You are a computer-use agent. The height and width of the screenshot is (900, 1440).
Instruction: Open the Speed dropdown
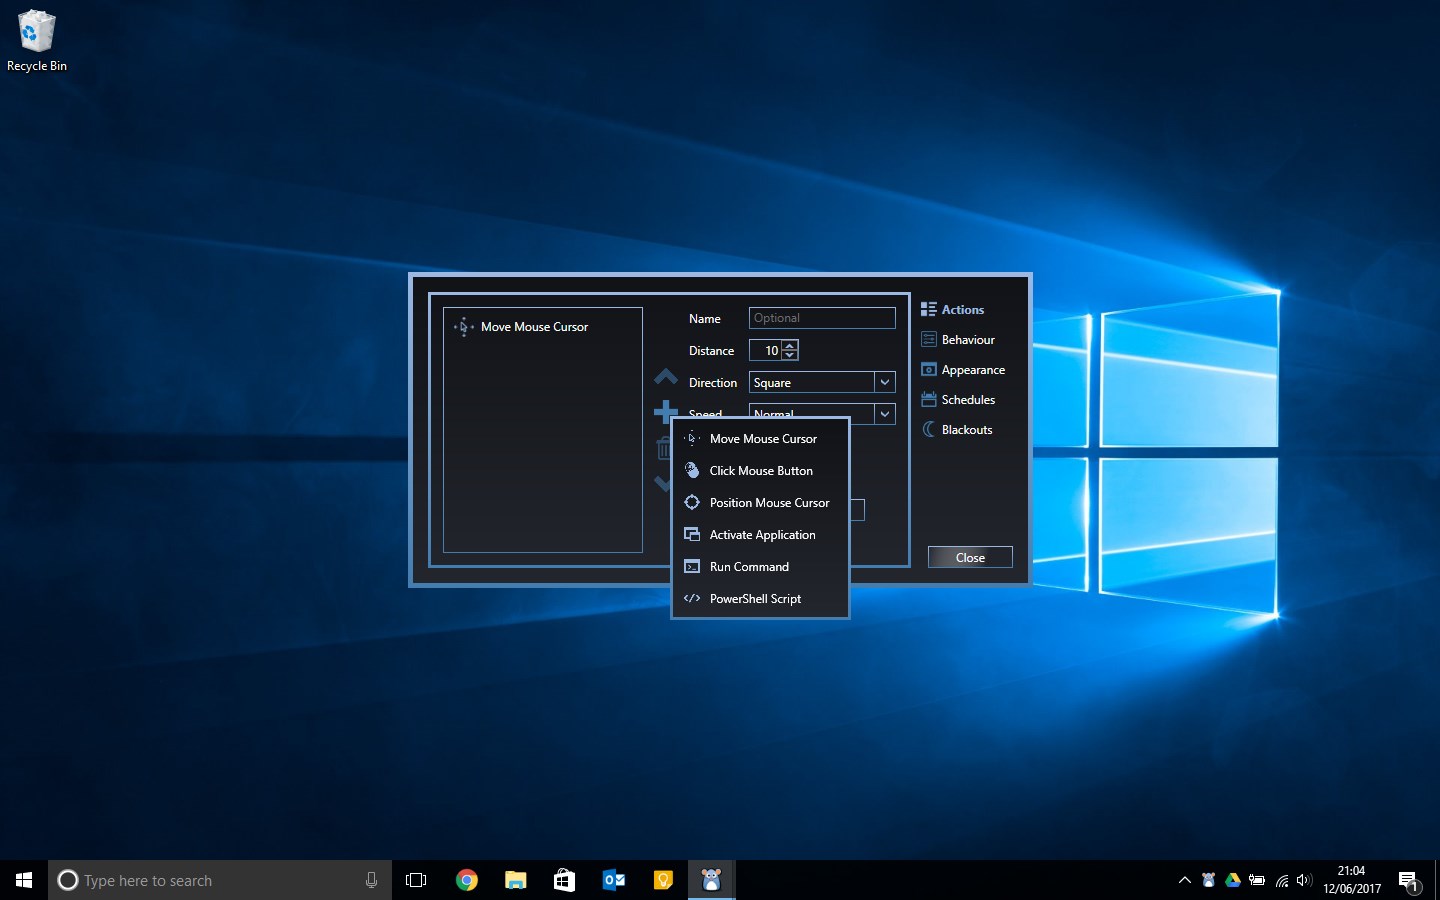point(884,413)
